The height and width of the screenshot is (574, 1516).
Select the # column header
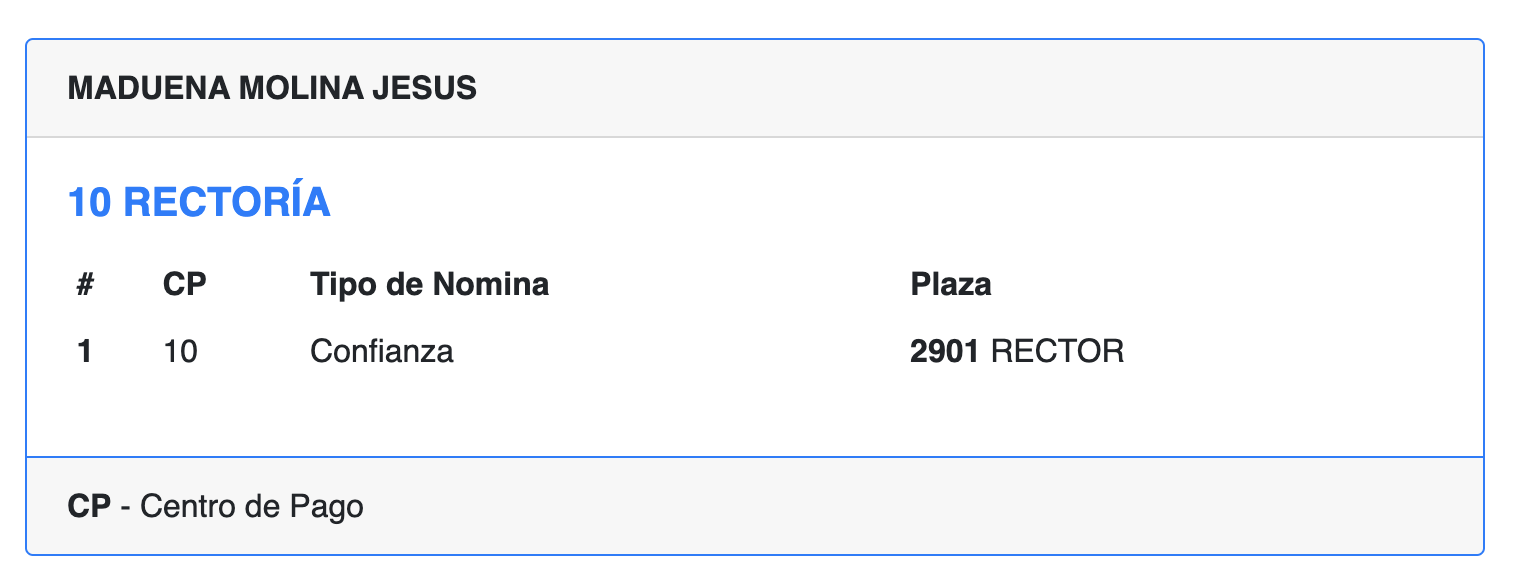tap(85, 285)
